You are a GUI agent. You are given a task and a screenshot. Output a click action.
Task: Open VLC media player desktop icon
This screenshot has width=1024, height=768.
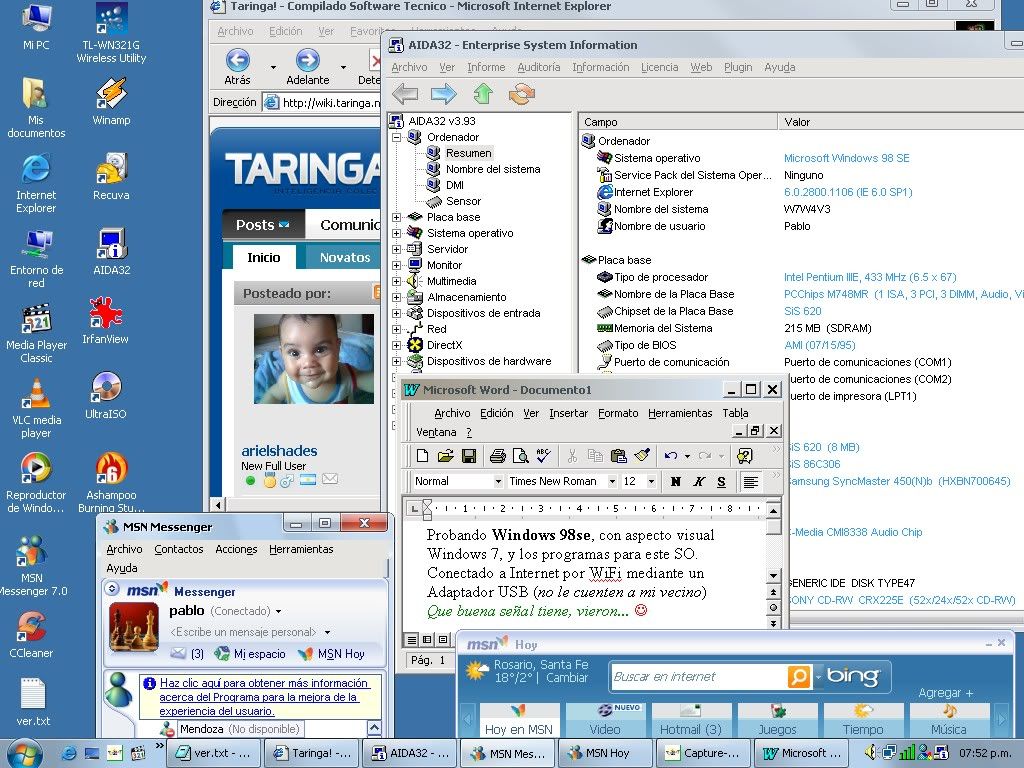(x=37, y=408)
